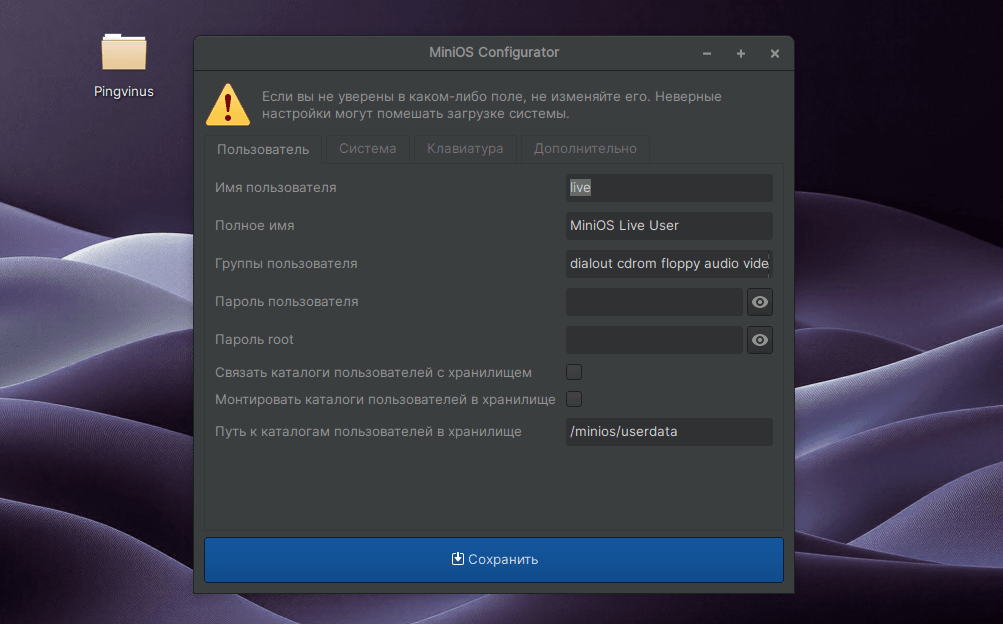Toggle 'Монтировать каталоги пользователей в хранилище' checkbox
This screenshot has height=624, width=1003.
click(x=574, y=399)
